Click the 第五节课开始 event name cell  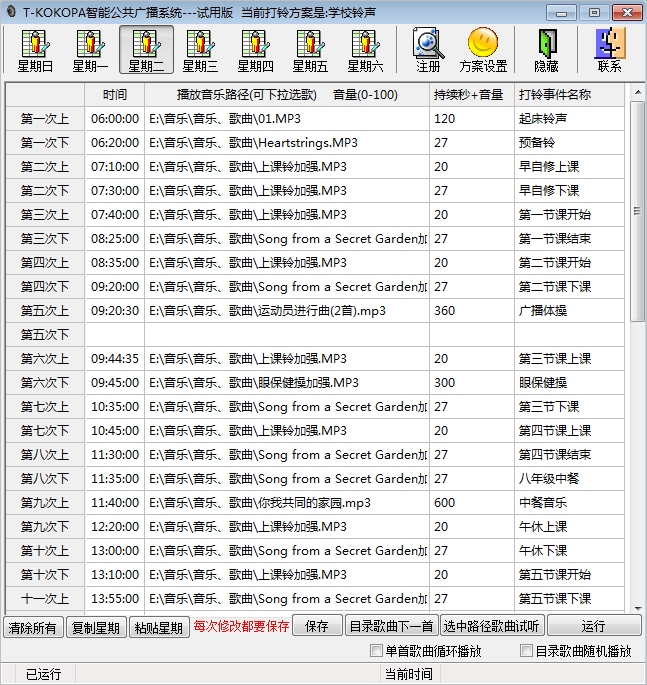[569, 574]
